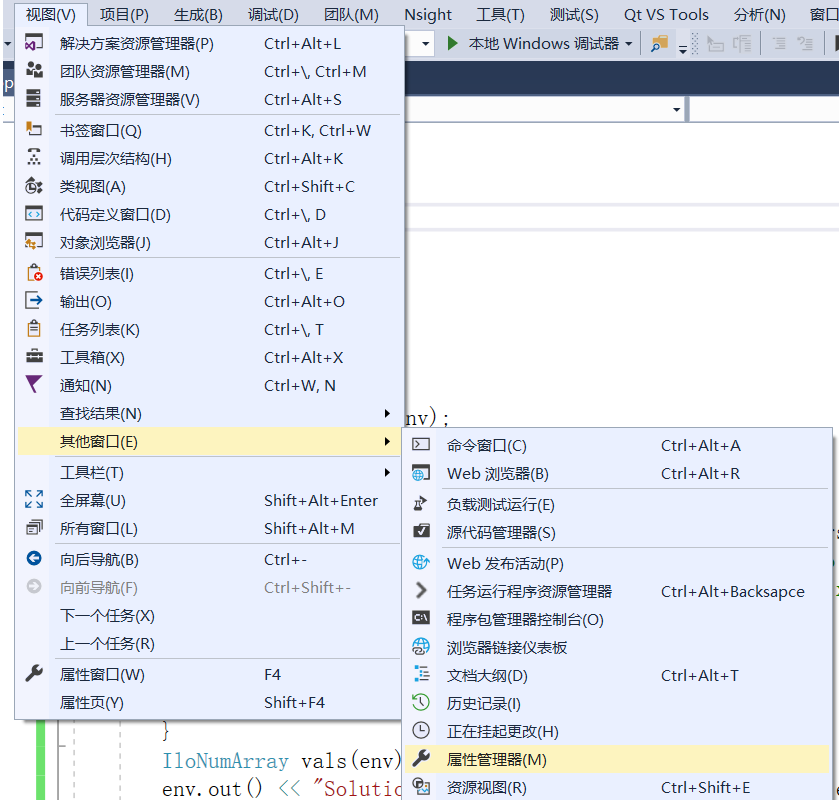
Task: Click the Property Manager wrench icon
Action: tap(421, 758)
